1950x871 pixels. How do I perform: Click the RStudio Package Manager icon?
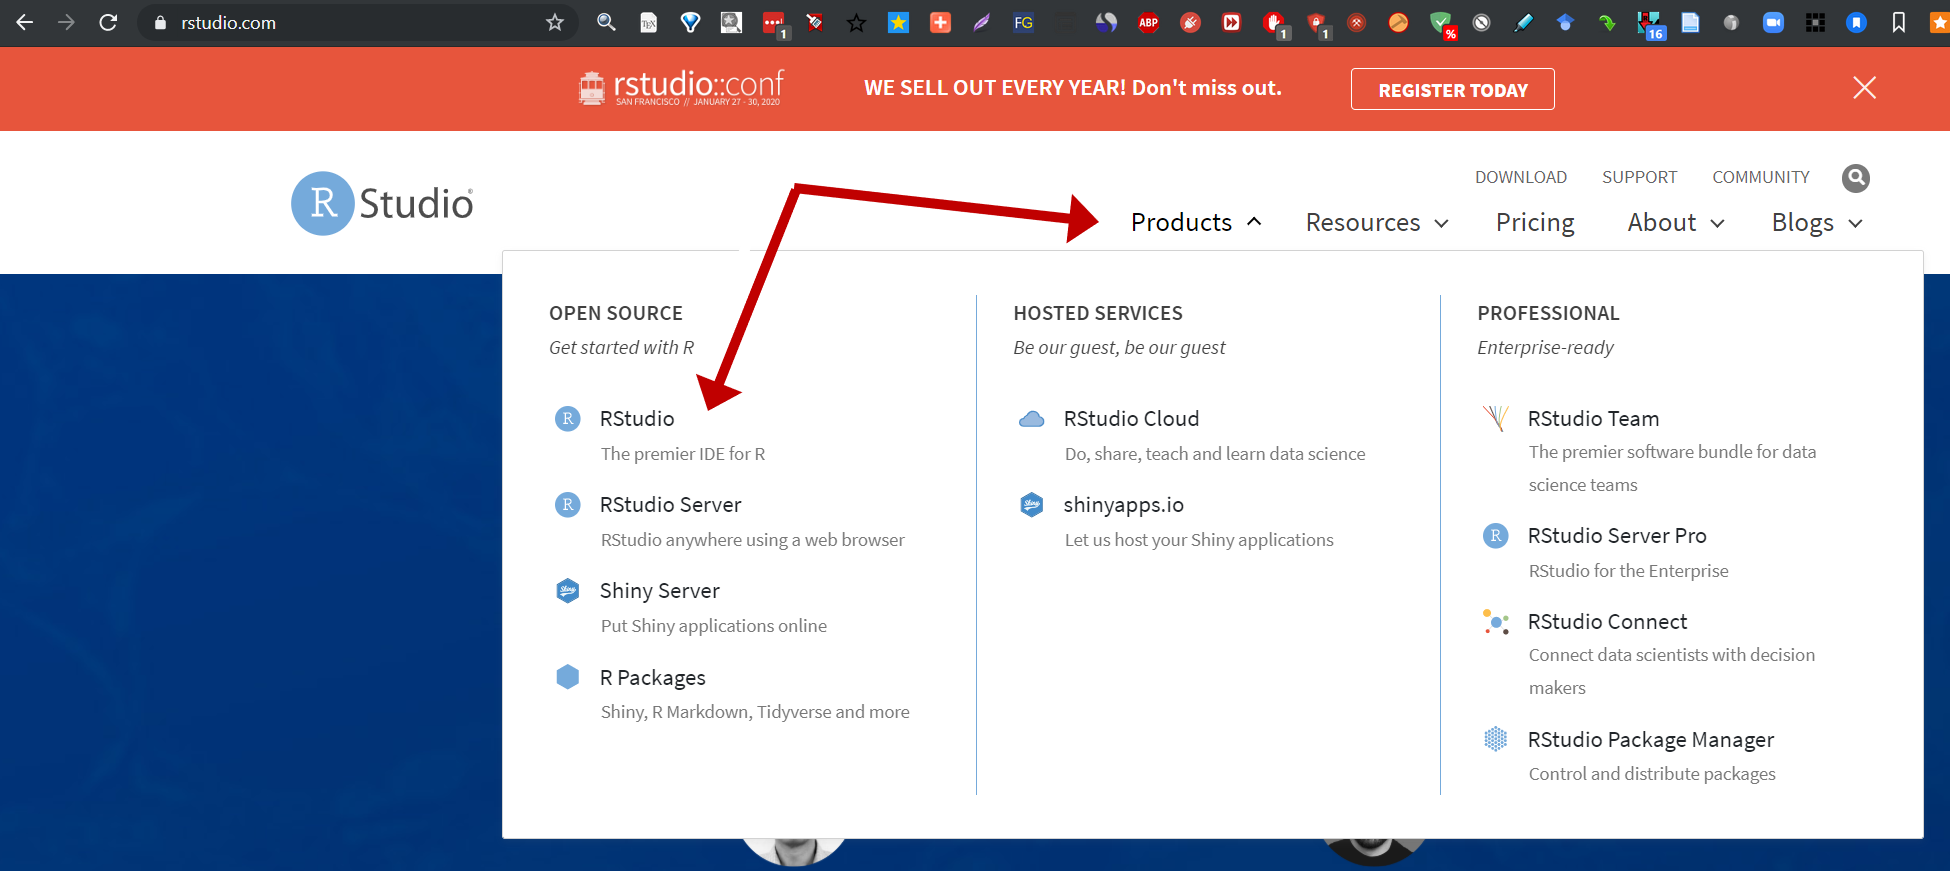coord(1495,739)
